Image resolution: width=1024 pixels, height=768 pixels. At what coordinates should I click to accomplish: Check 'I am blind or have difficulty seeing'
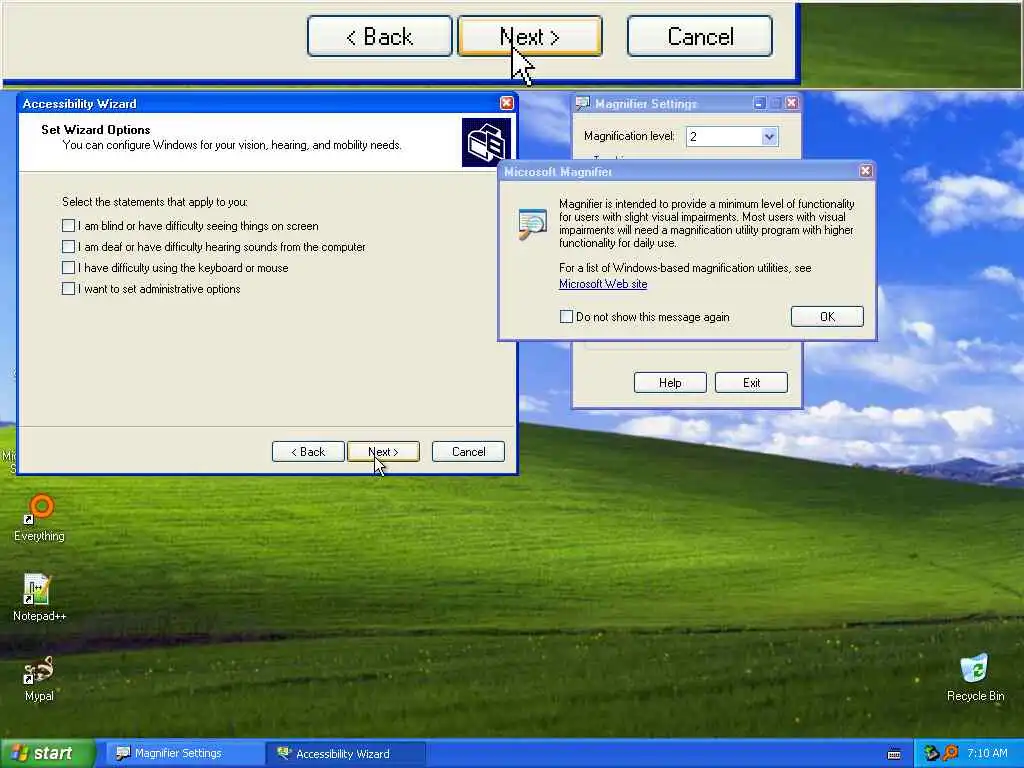tap(68, 226)
